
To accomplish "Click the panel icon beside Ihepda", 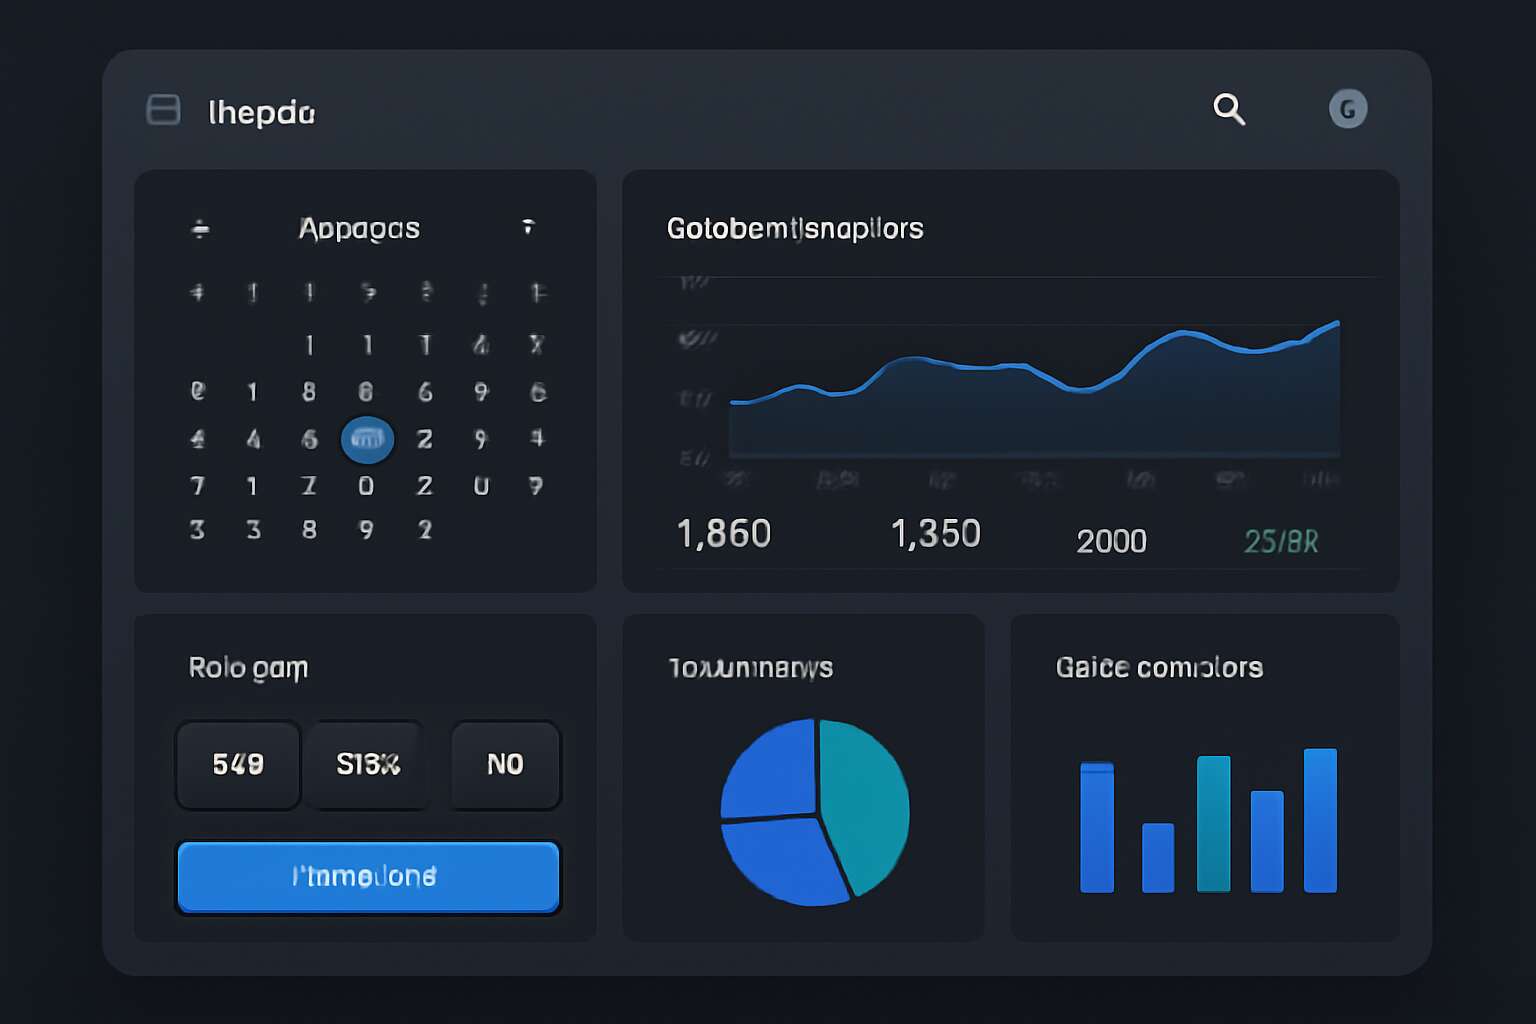I will [x=164, y=110].
